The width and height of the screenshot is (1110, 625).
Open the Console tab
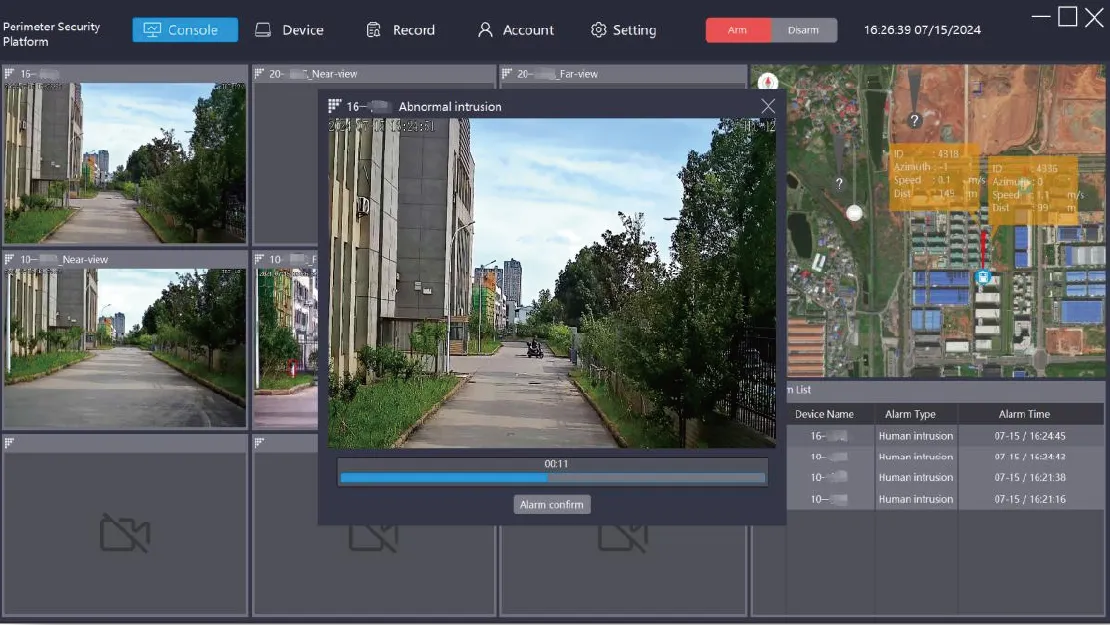point(185,30)
